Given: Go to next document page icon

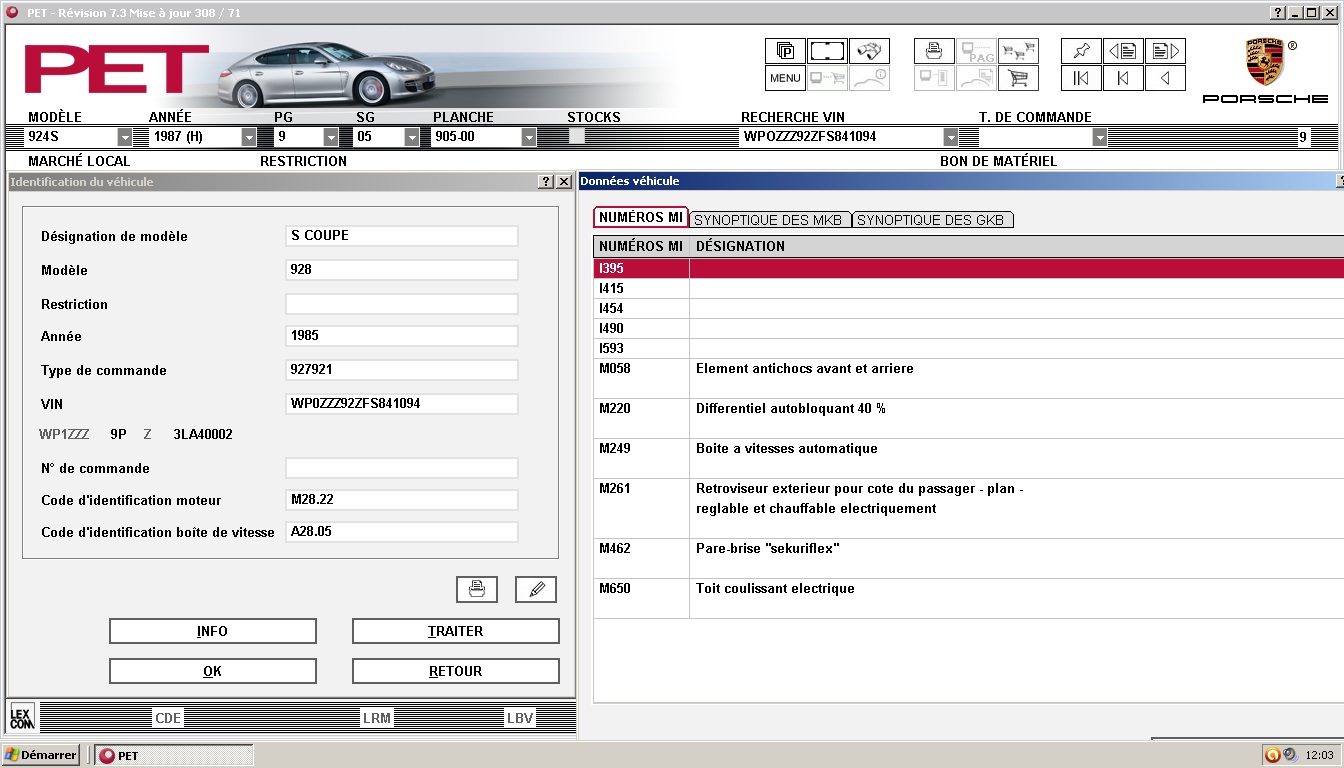Looking at the screenshot, I should pyautogui.click(x=1165, y=51).
